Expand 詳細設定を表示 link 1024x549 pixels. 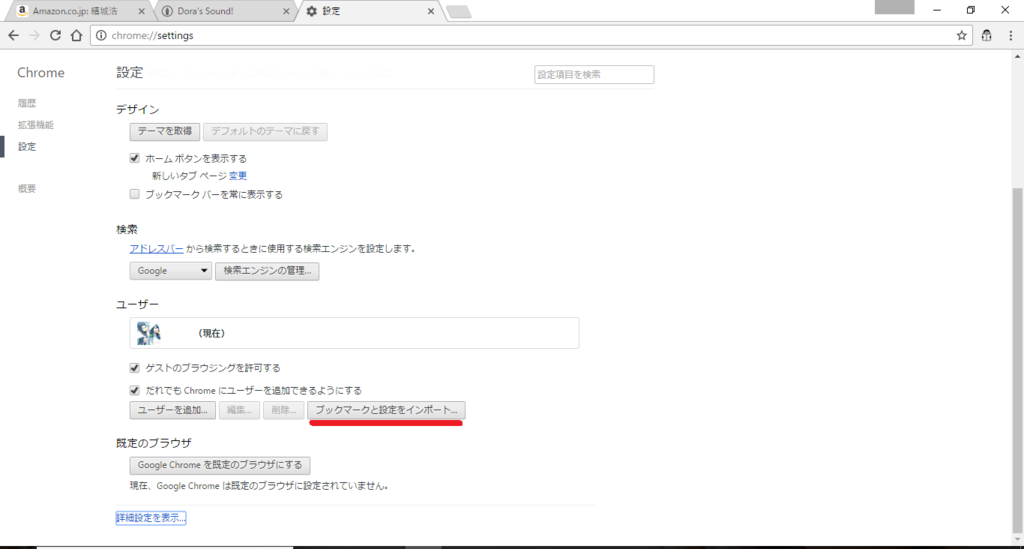[x=151, y=518]
